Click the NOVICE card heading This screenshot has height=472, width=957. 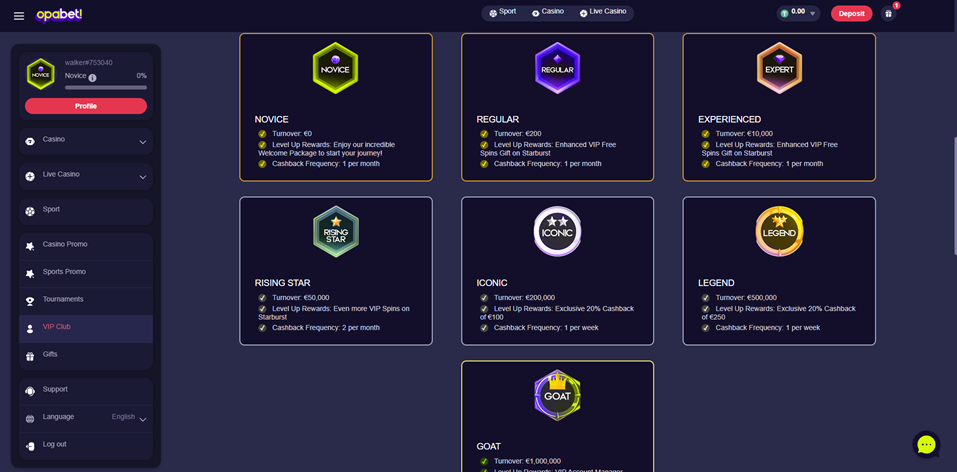(x=272, y=120)
